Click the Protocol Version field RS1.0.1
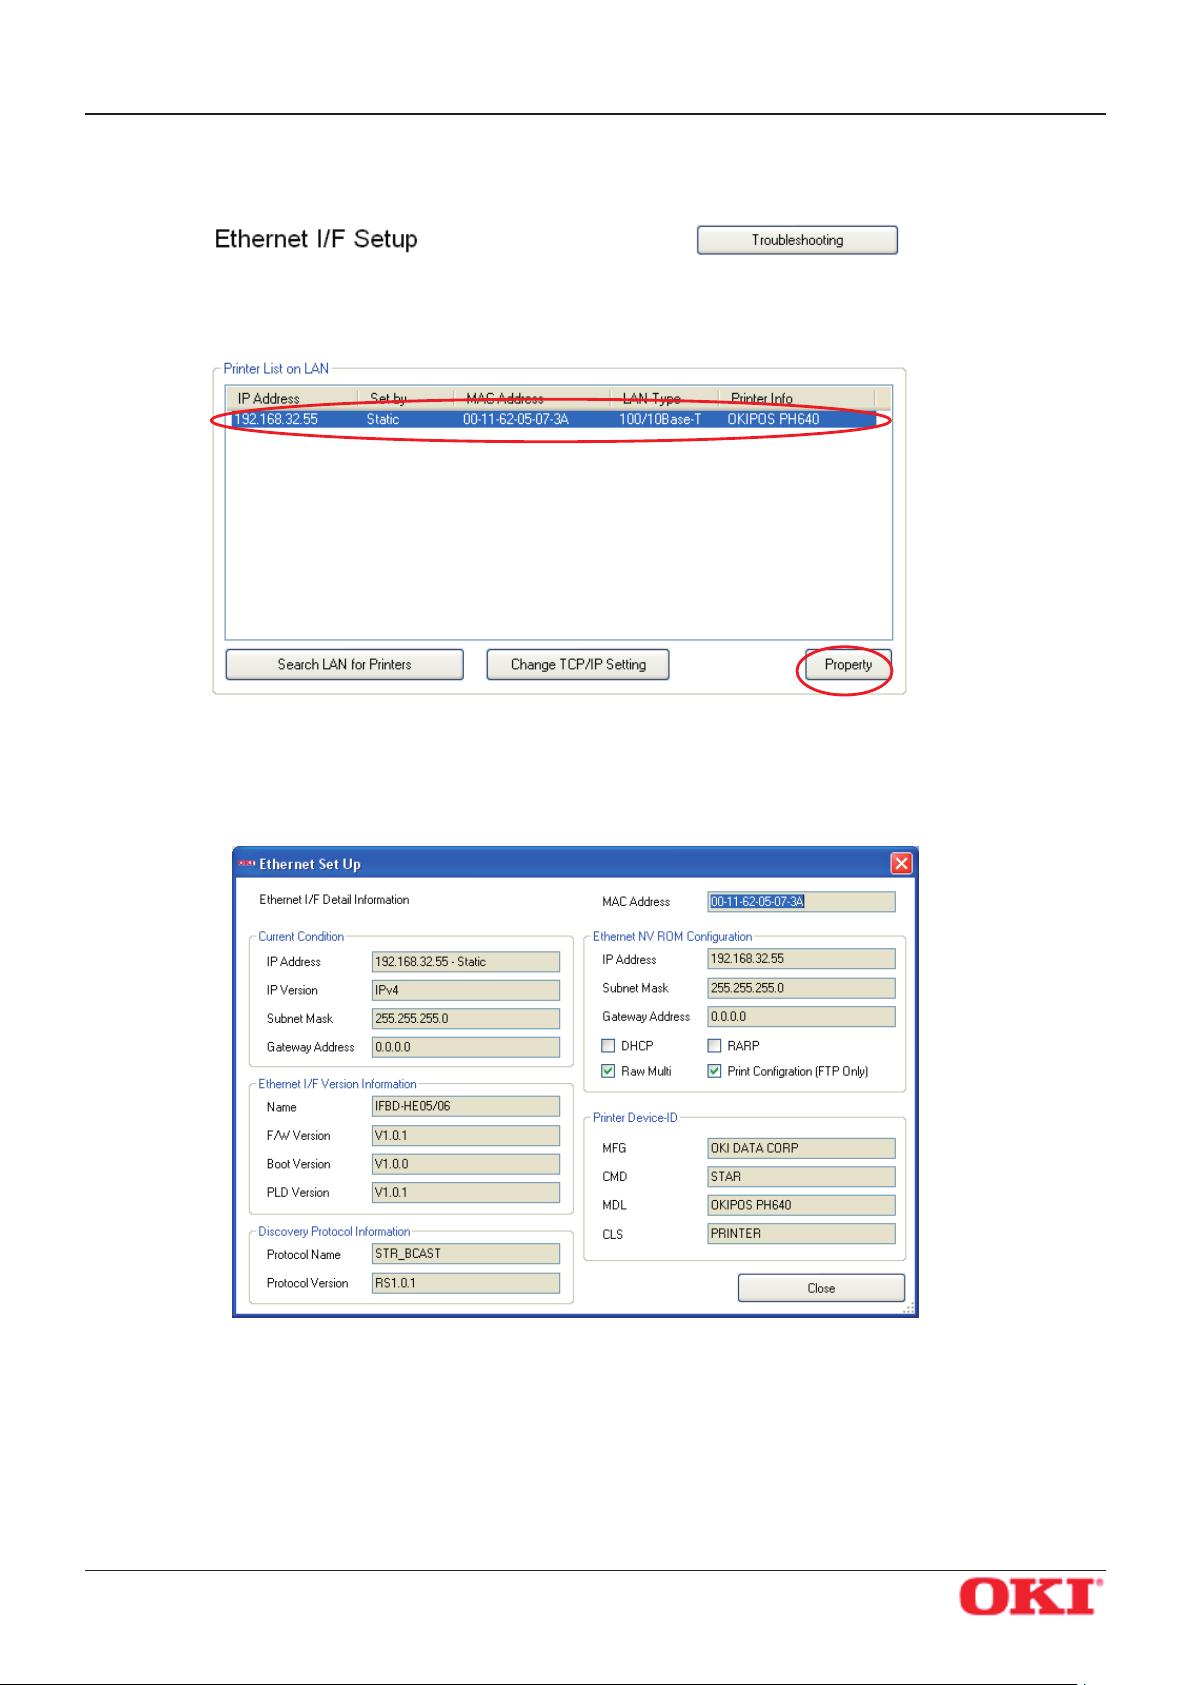This screenshot has height=1685, width=1192. point(466,1283)
